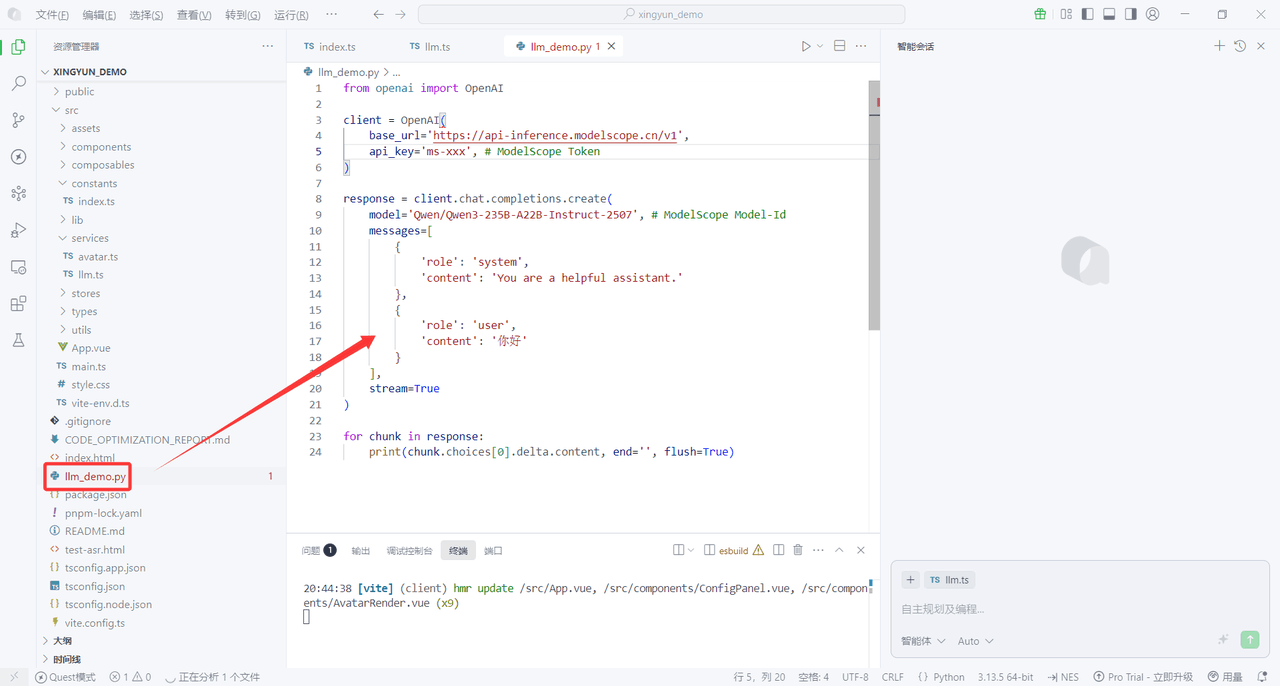
Task: Maximize the terminal panel with caret
Action: [839, 550]
